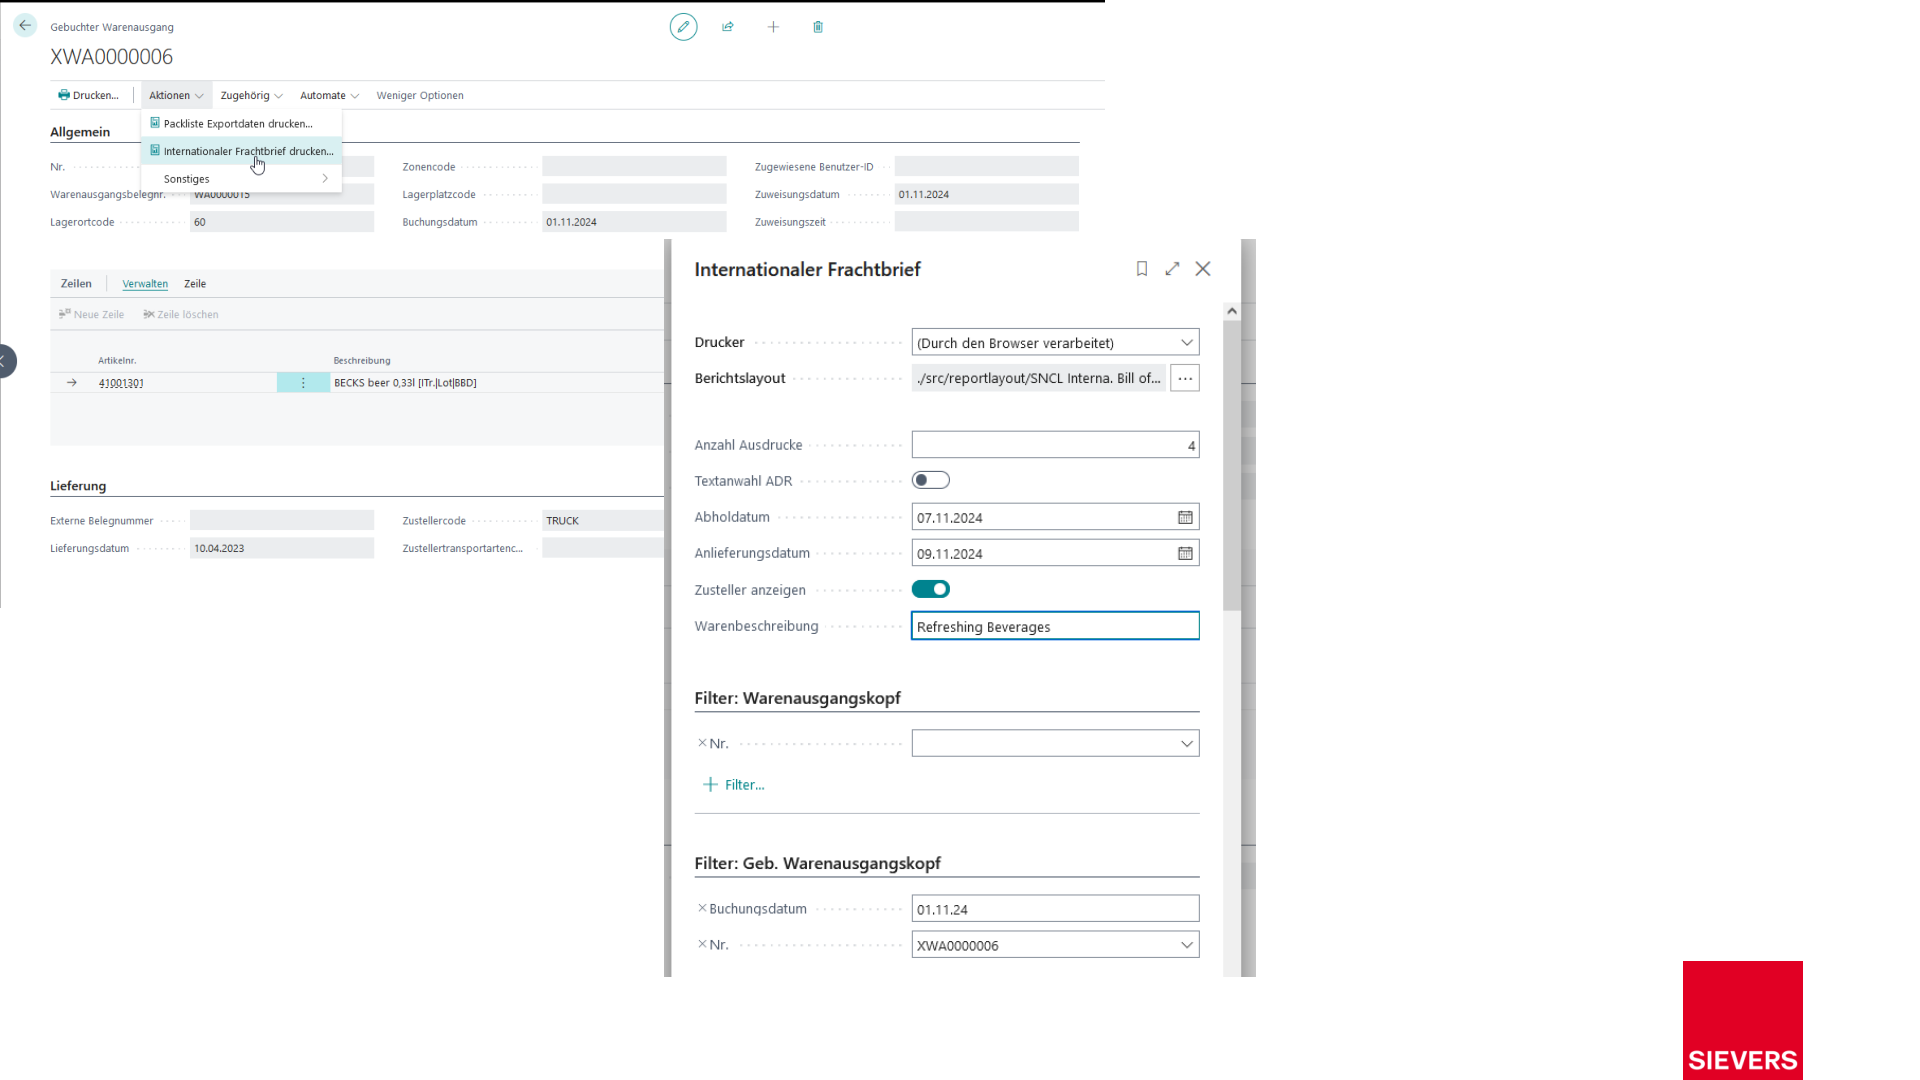The height and width of the screenshot is (1080, 1920).
Task: Click the Berichtslayout path field
Action: pyautogui.click(x=1039, y=378)
